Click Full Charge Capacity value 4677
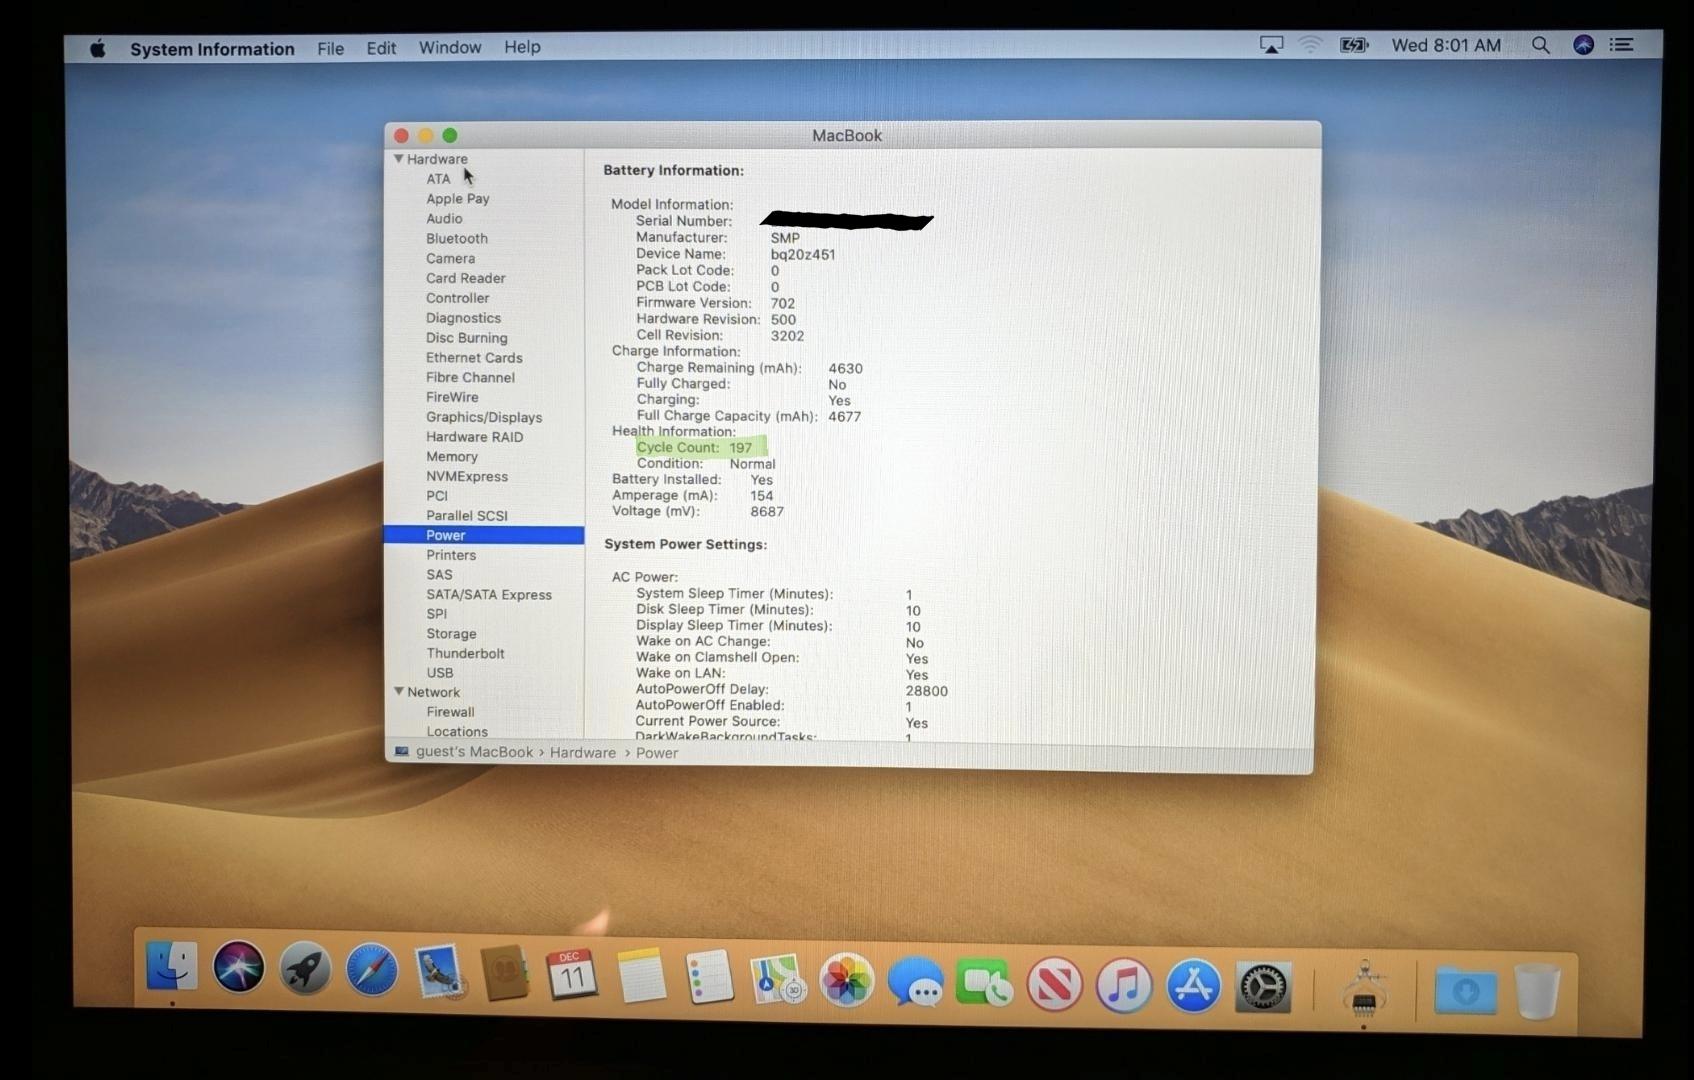The width and height of the screenshot is (1694, 1080). (844, 416)
